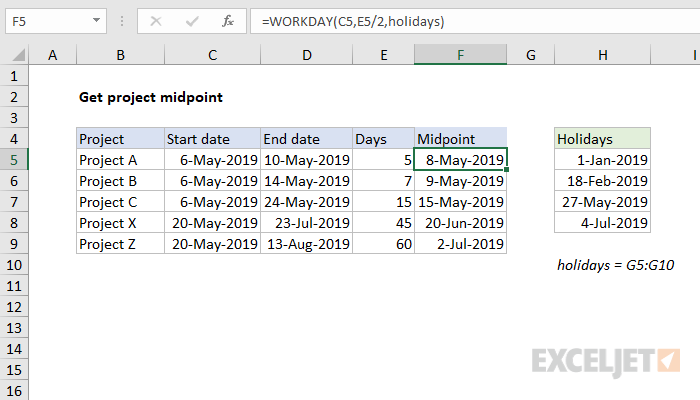
Task: Select column G header
Action: 530,55
